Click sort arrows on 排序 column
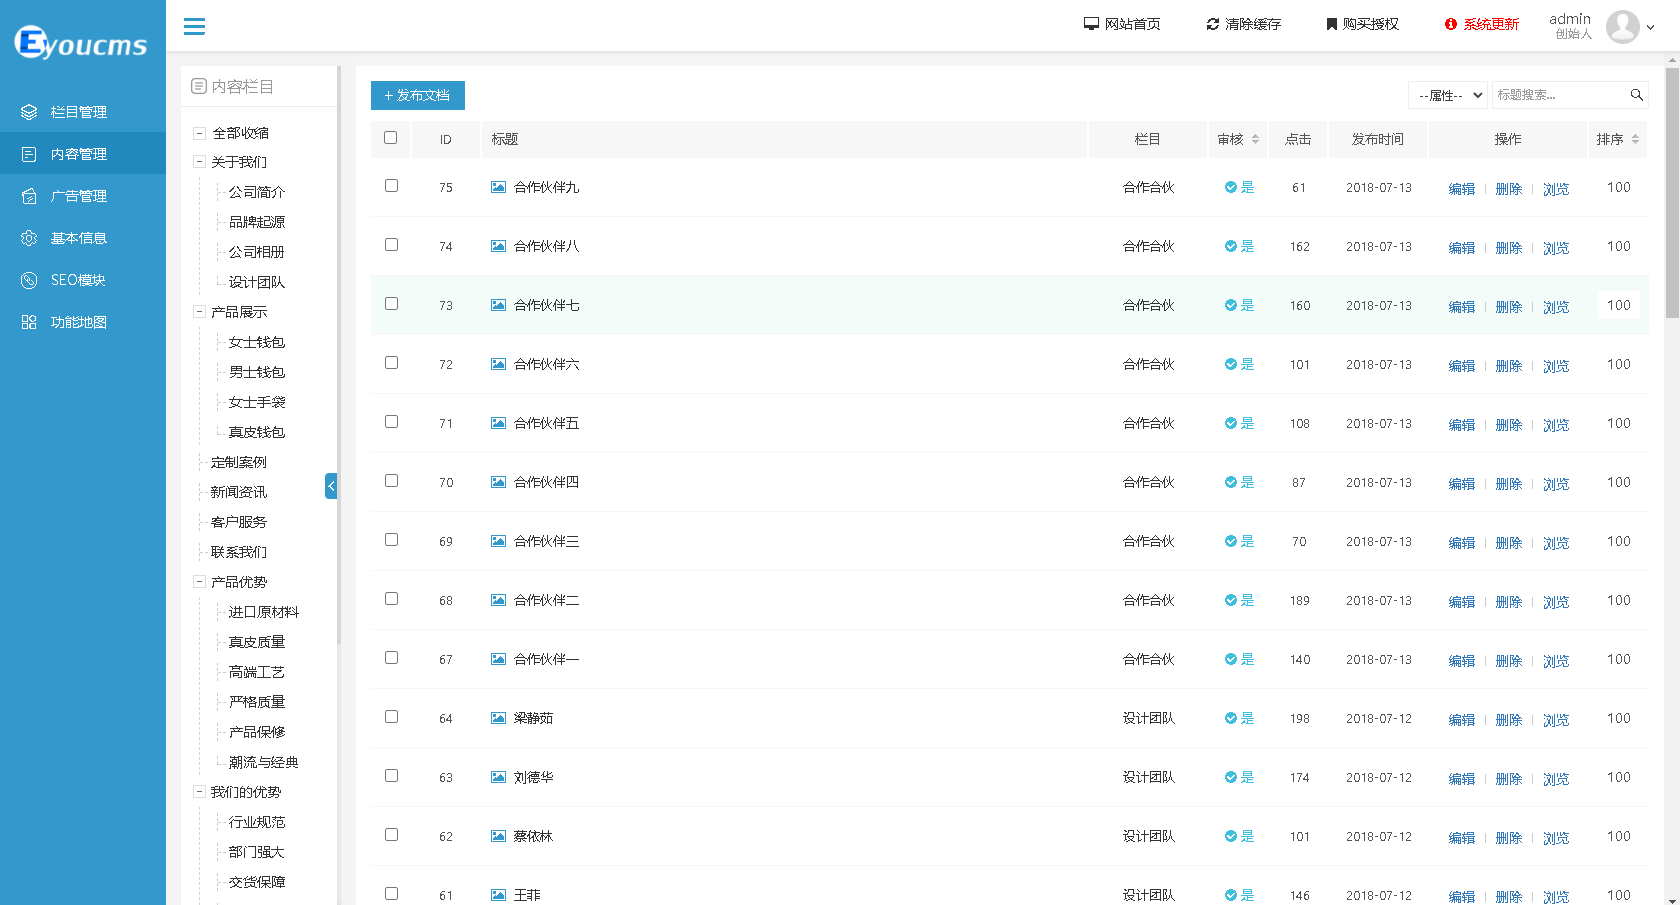Screen dimensions: 1680x905 (1635, 139)
